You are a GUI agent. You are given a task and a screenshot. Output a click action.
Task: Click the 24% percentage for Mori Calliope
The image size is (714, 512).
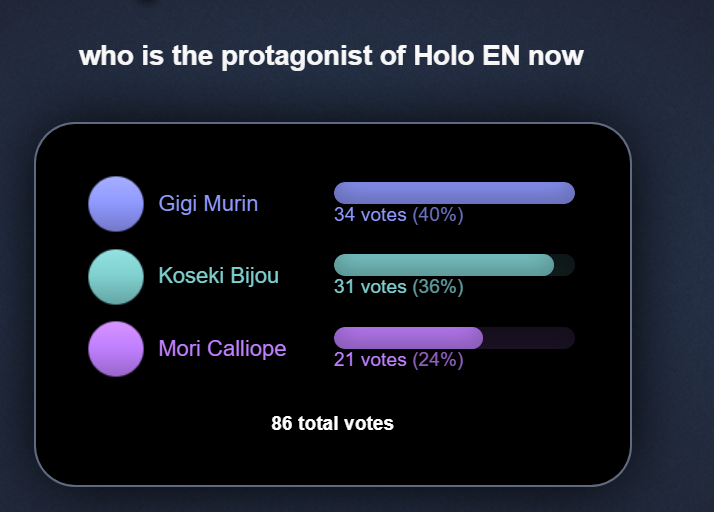click(438, 359)
